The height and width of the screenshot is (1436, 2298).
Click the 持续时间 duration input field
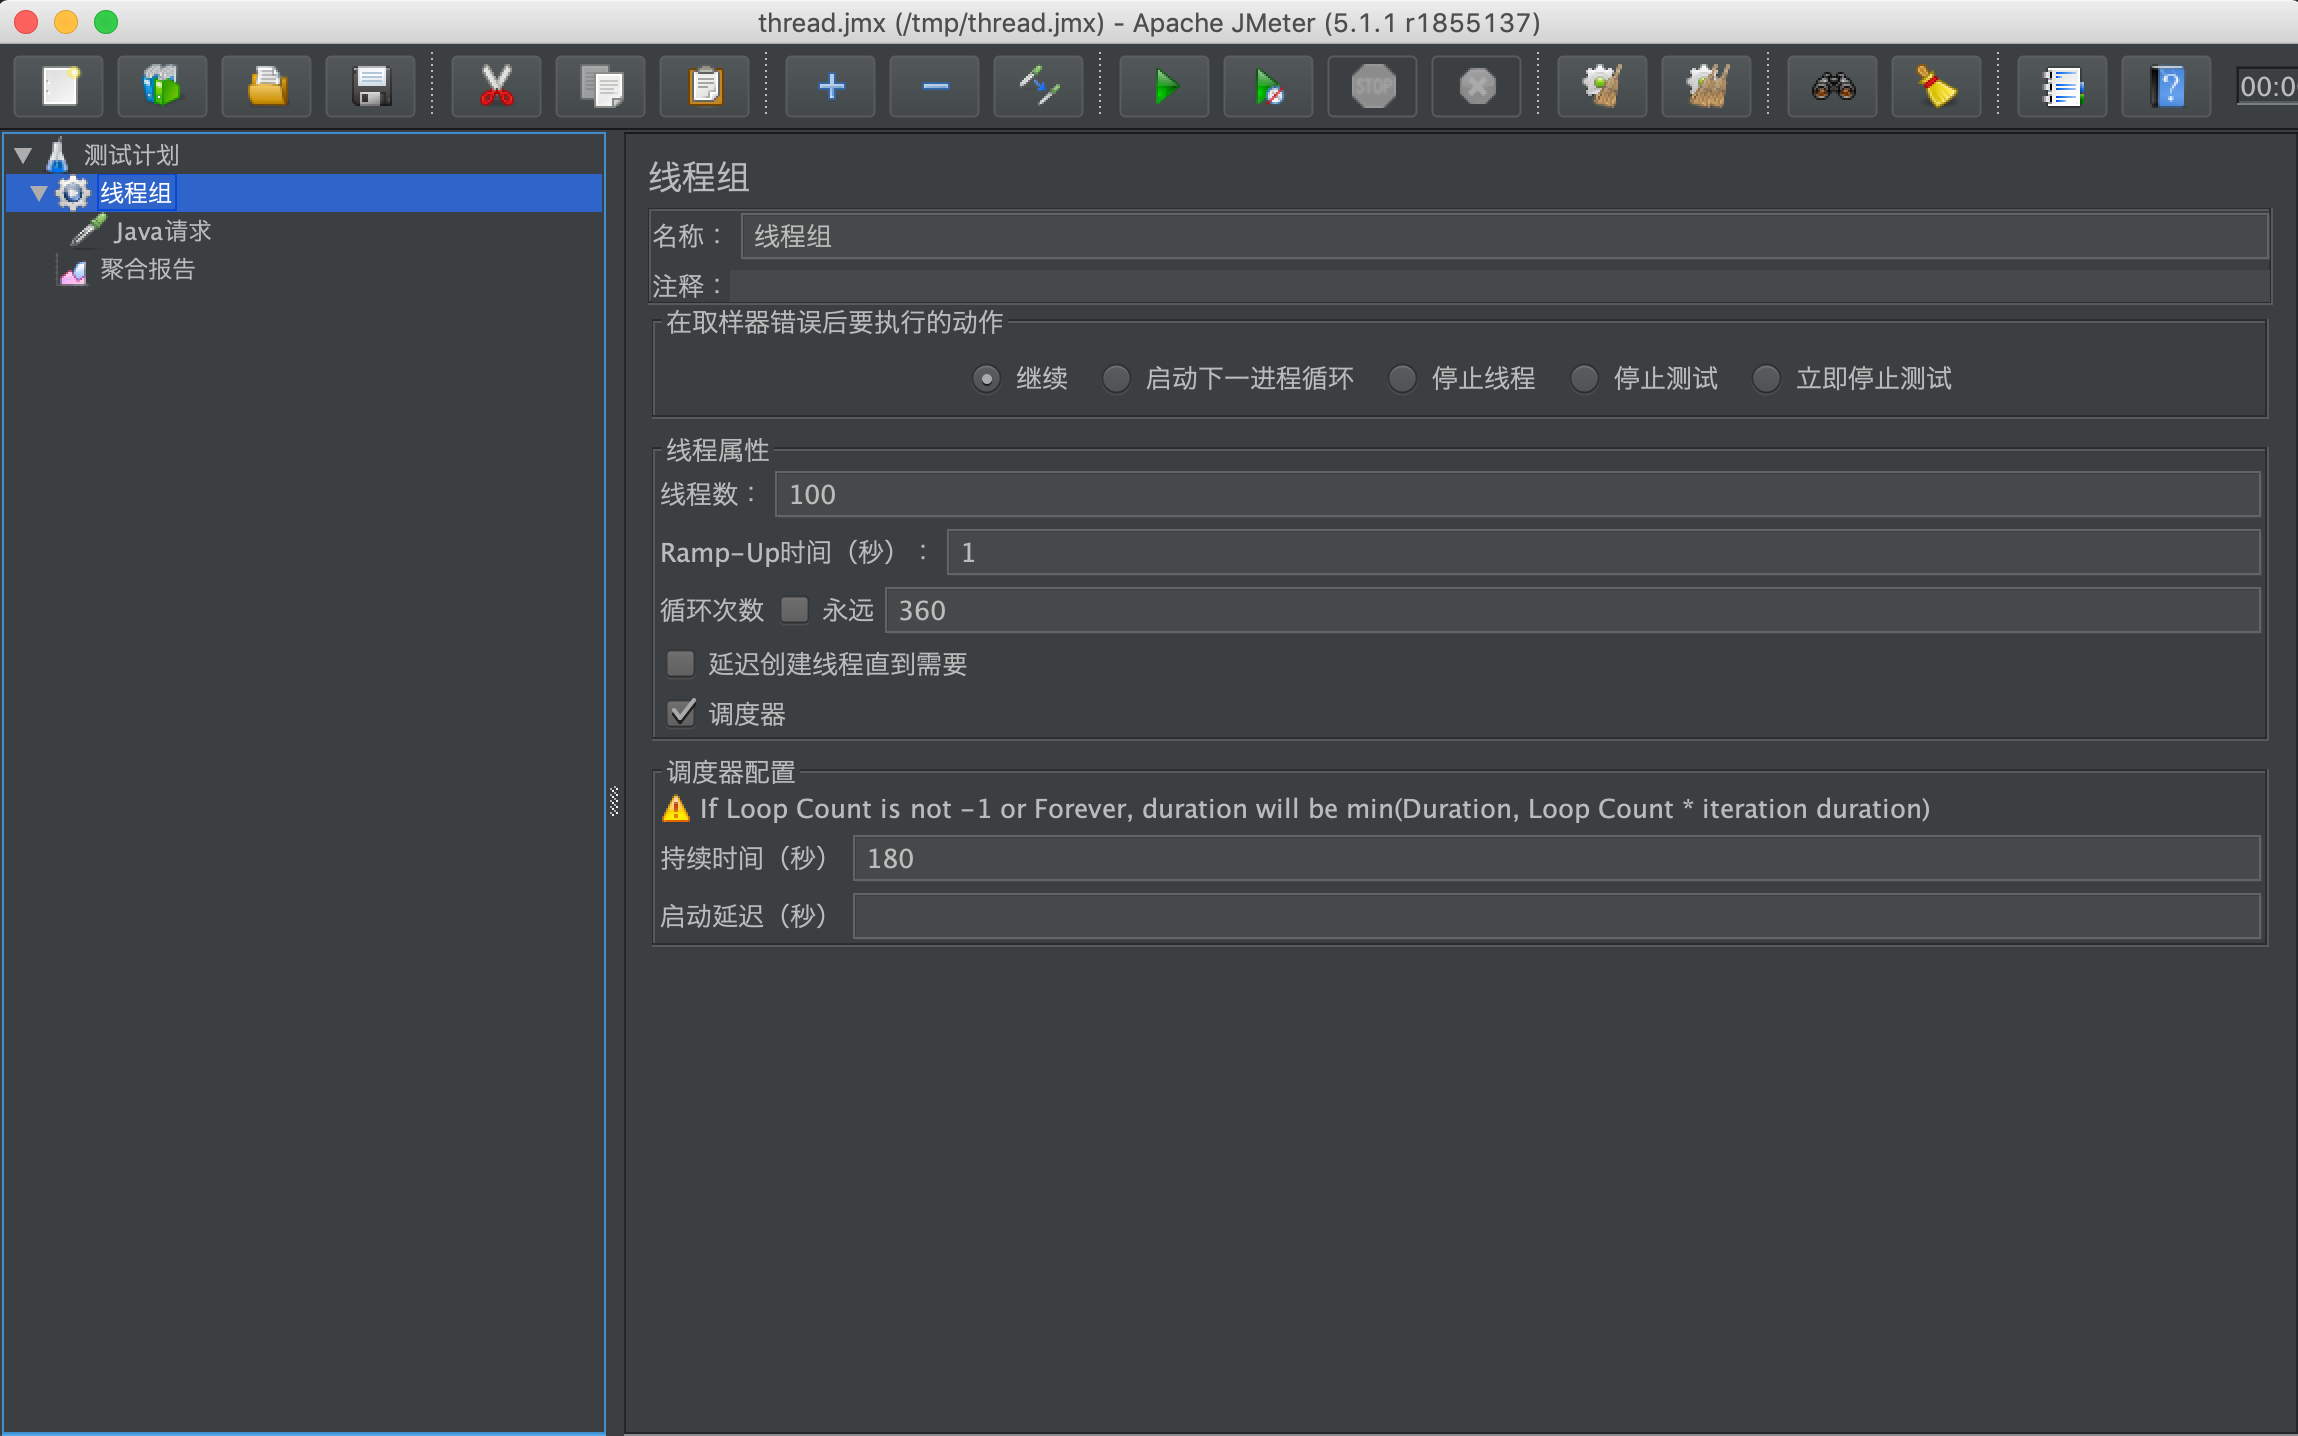tap(1555, 859)
